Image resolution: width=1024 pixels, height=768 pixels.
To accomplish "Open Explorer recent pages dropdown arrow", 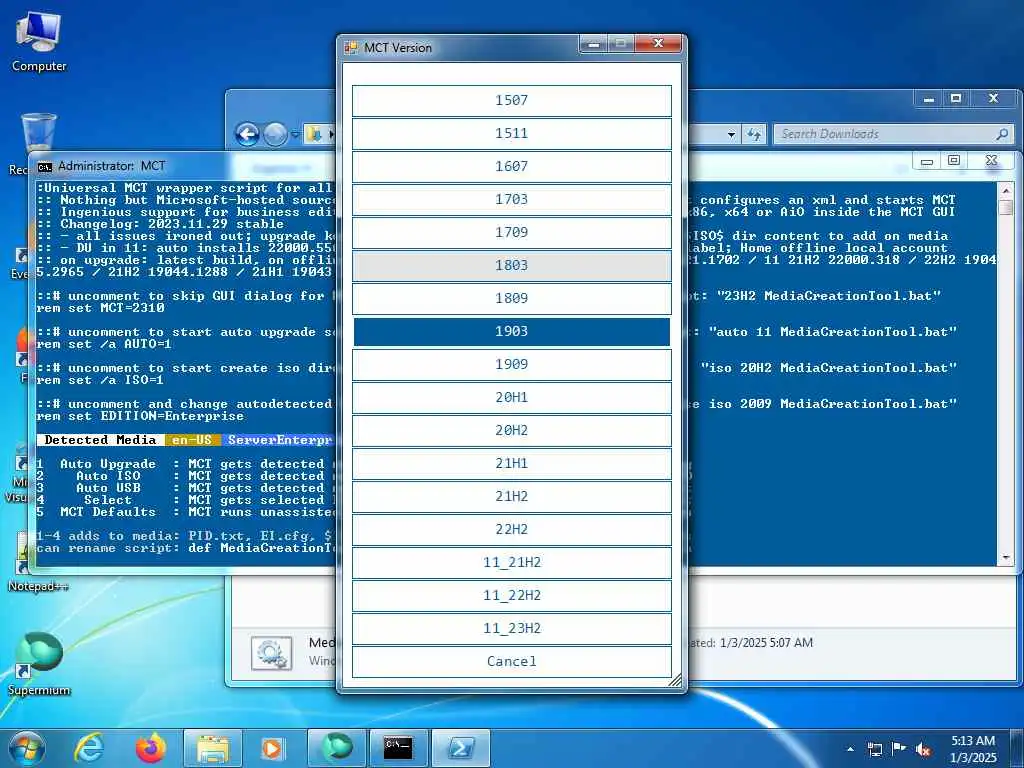I will [x=295, y=135].
